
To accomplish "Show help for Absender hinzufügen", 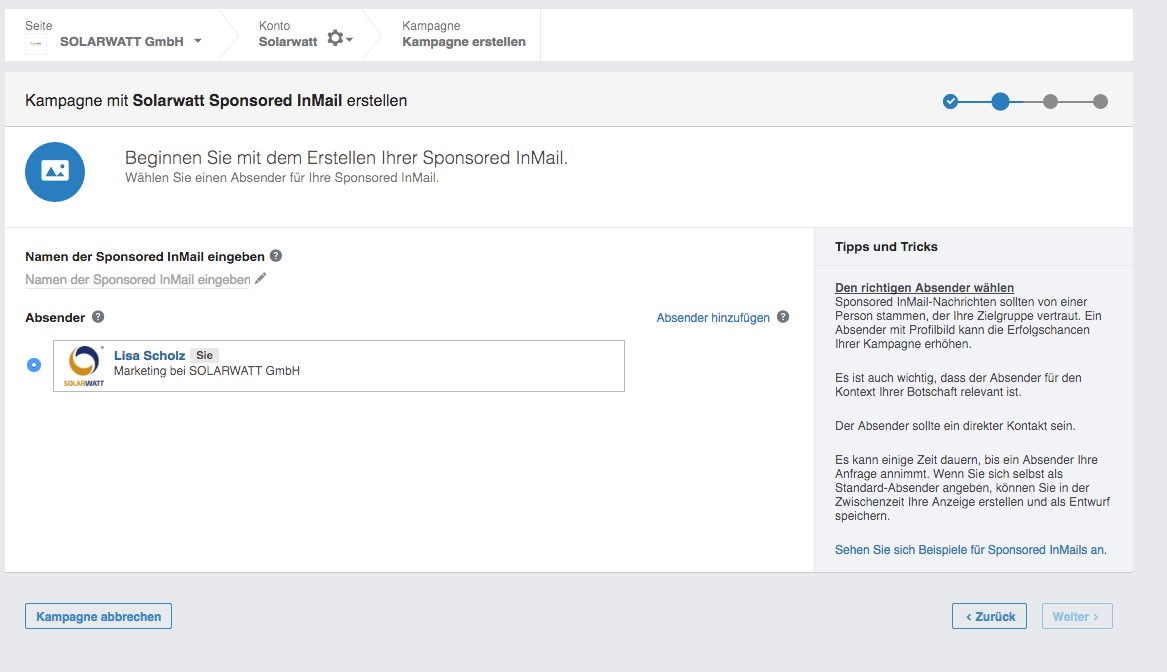I will 783,317.
